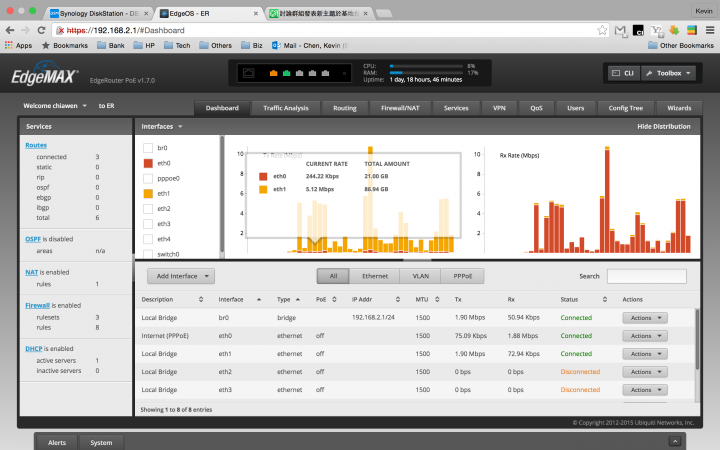Open the Biz bookmarks folder
Screen dimensions: 720x450
252,45
